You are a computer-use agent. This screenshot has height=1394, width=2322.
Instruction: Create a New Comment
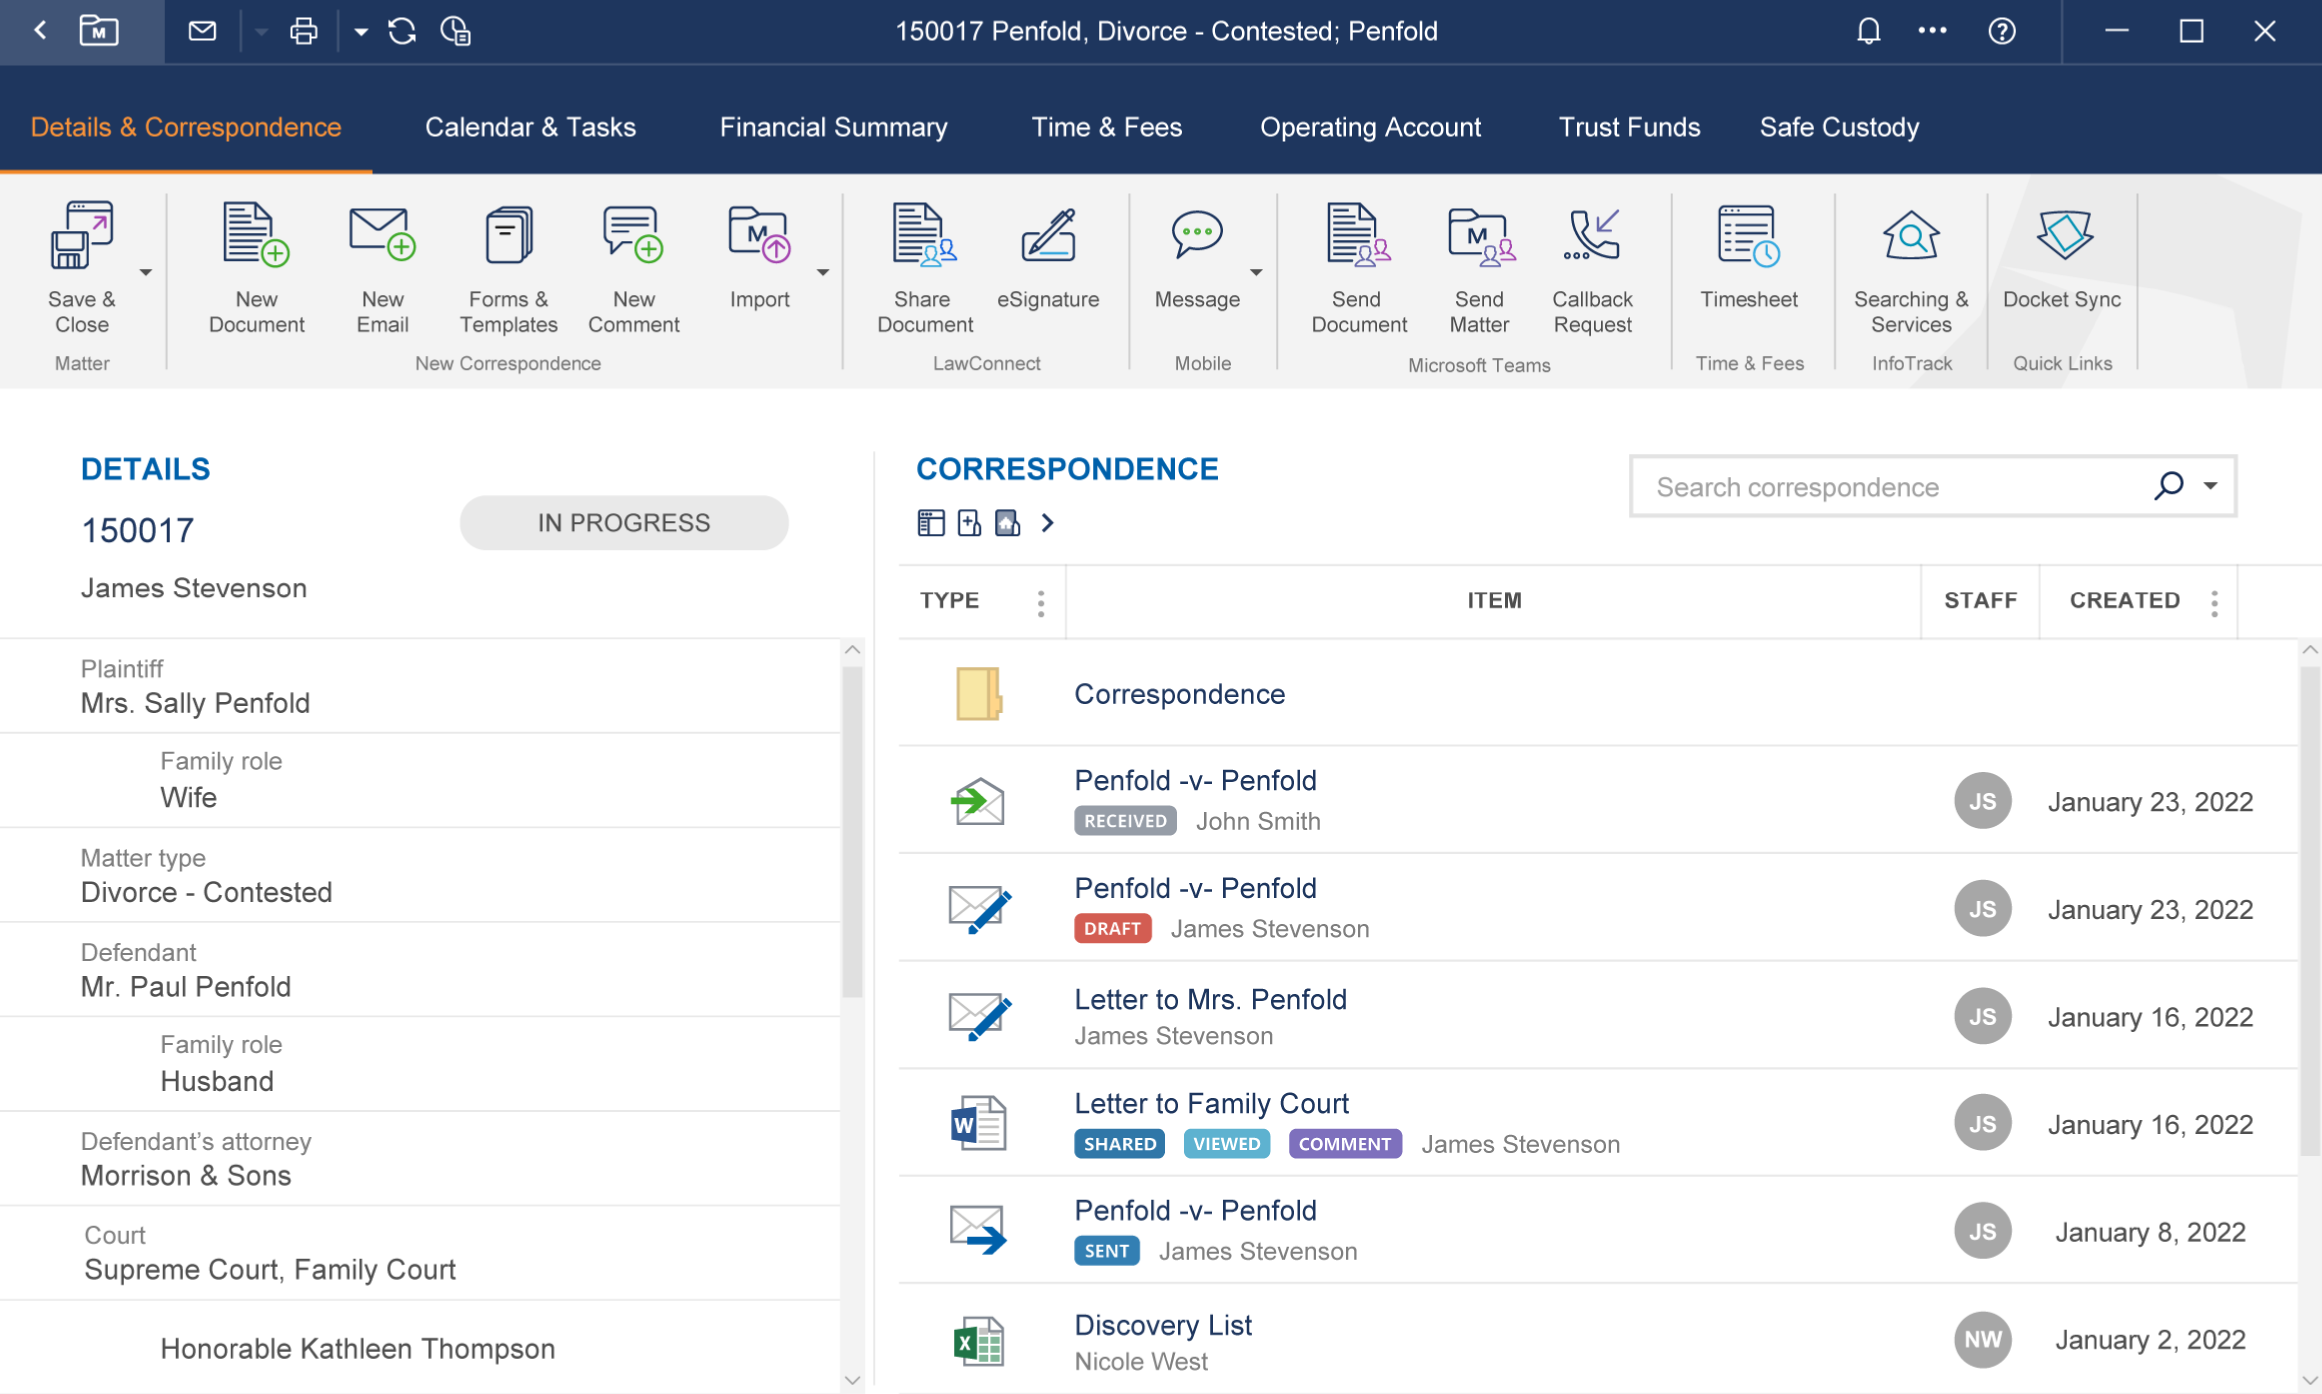633,237
